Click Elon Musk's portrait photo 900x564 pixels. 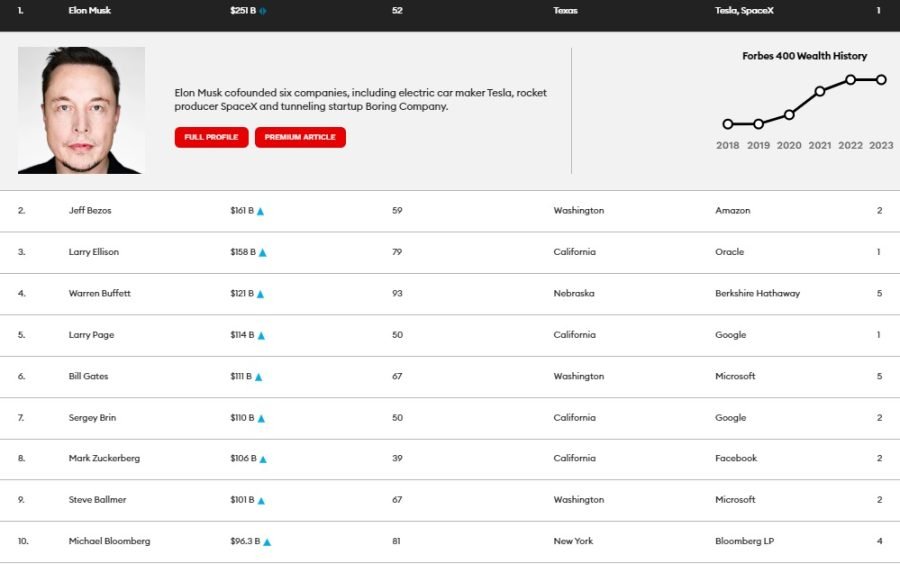pyautogui.click(x=81, y=110)
